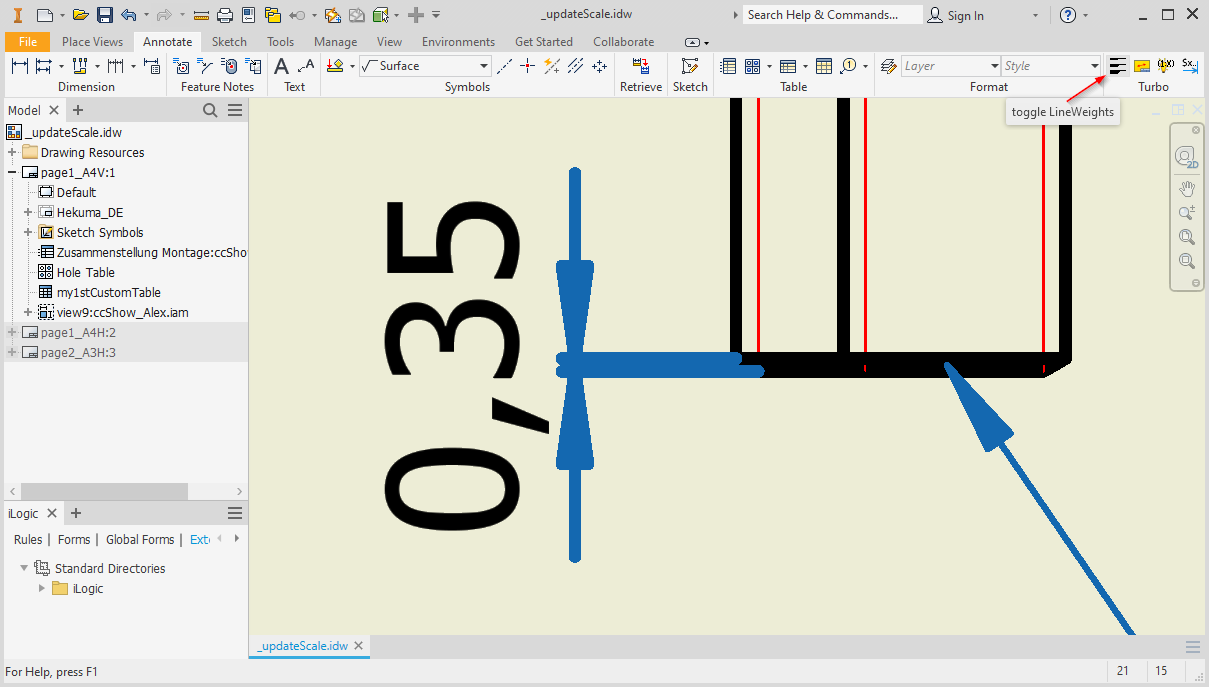Click the Search Help & Commands field

[x=833, y=15]
